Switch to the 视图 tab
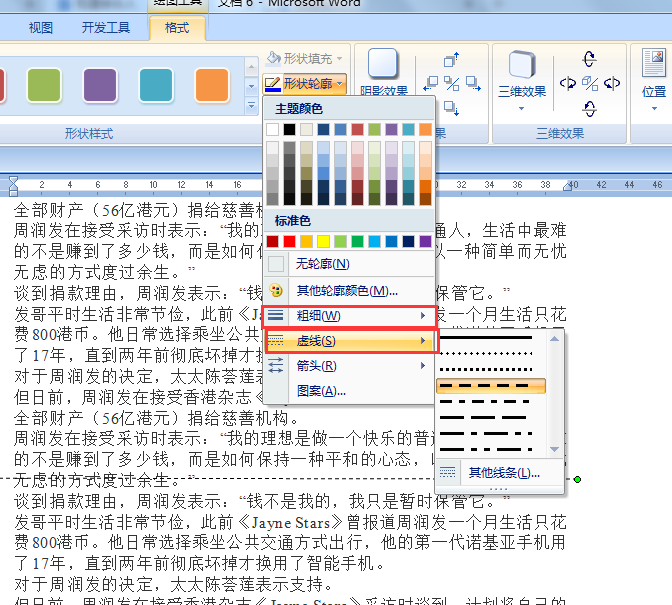This screenshot has width=672, height=605. pyautogui.click(x=41, y=27)
